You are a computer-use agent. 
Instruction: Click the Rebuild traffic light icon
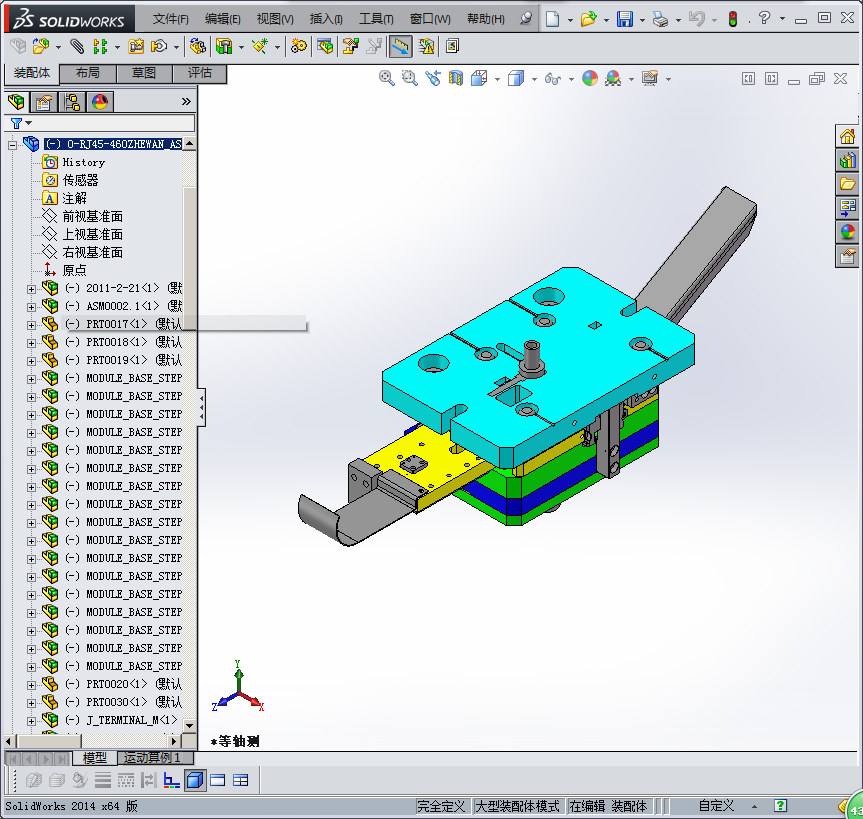(733, 19)
